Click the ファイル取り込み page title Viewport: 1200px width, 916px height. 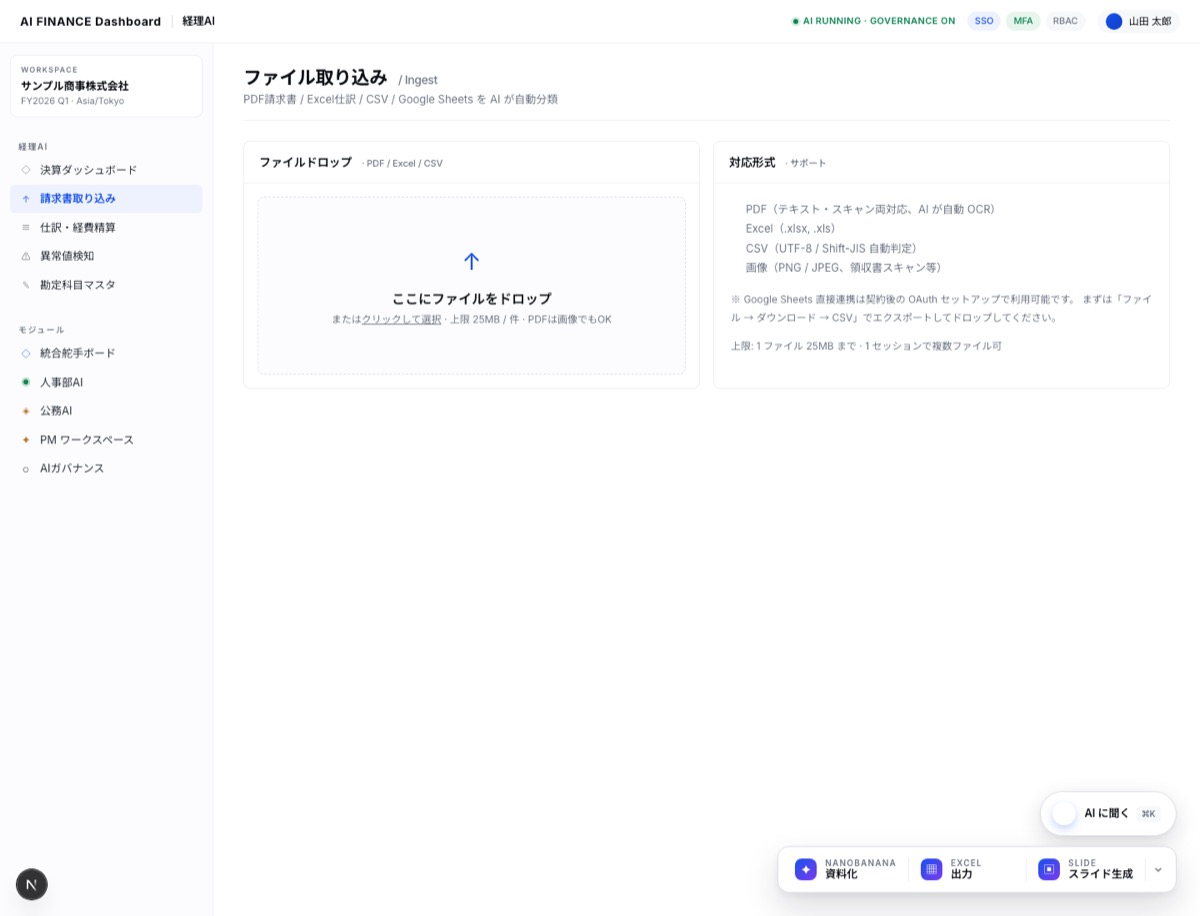pyautogui.click(x=315, y=77)
